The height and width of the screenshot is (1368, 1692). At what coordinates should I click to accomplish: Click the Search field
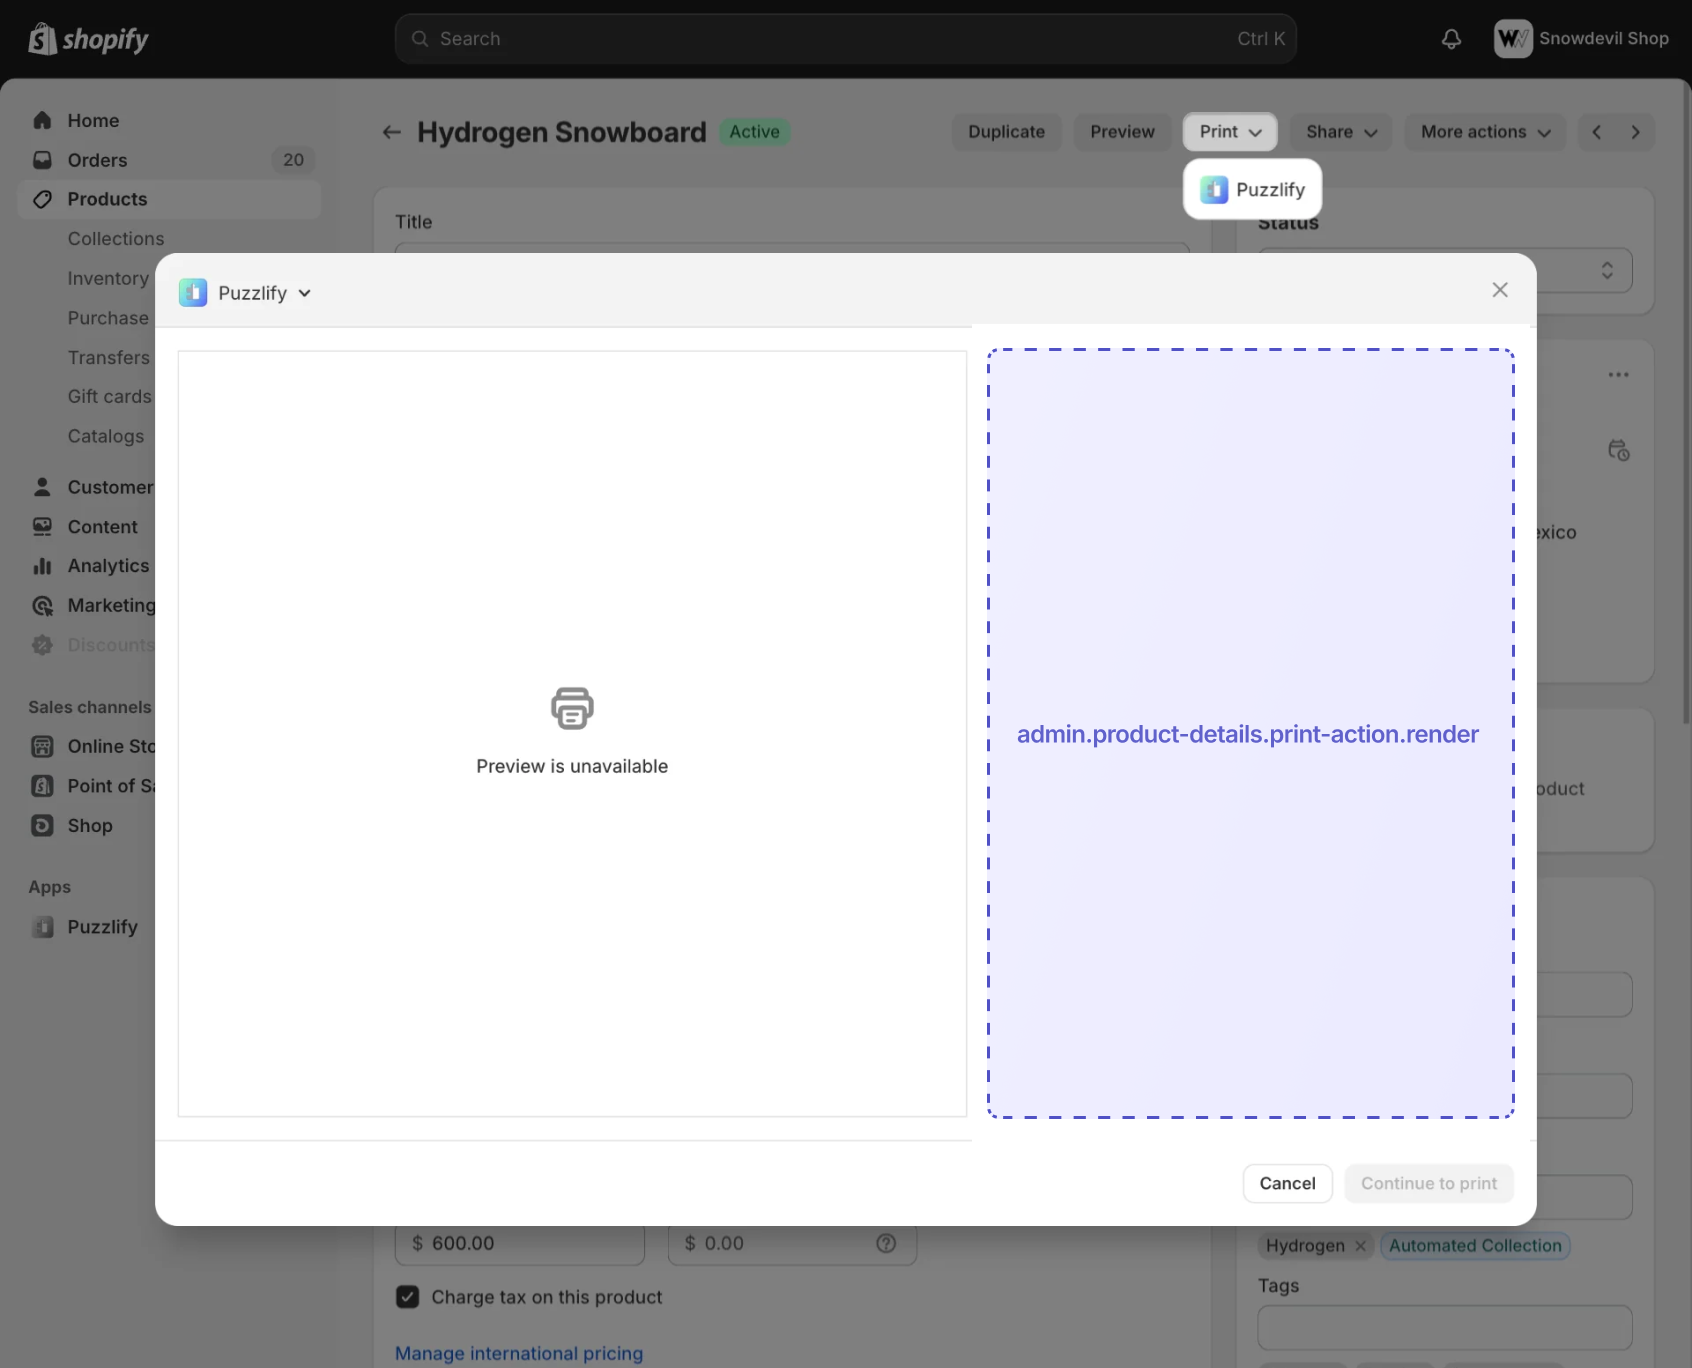click(x=846, y=39)
